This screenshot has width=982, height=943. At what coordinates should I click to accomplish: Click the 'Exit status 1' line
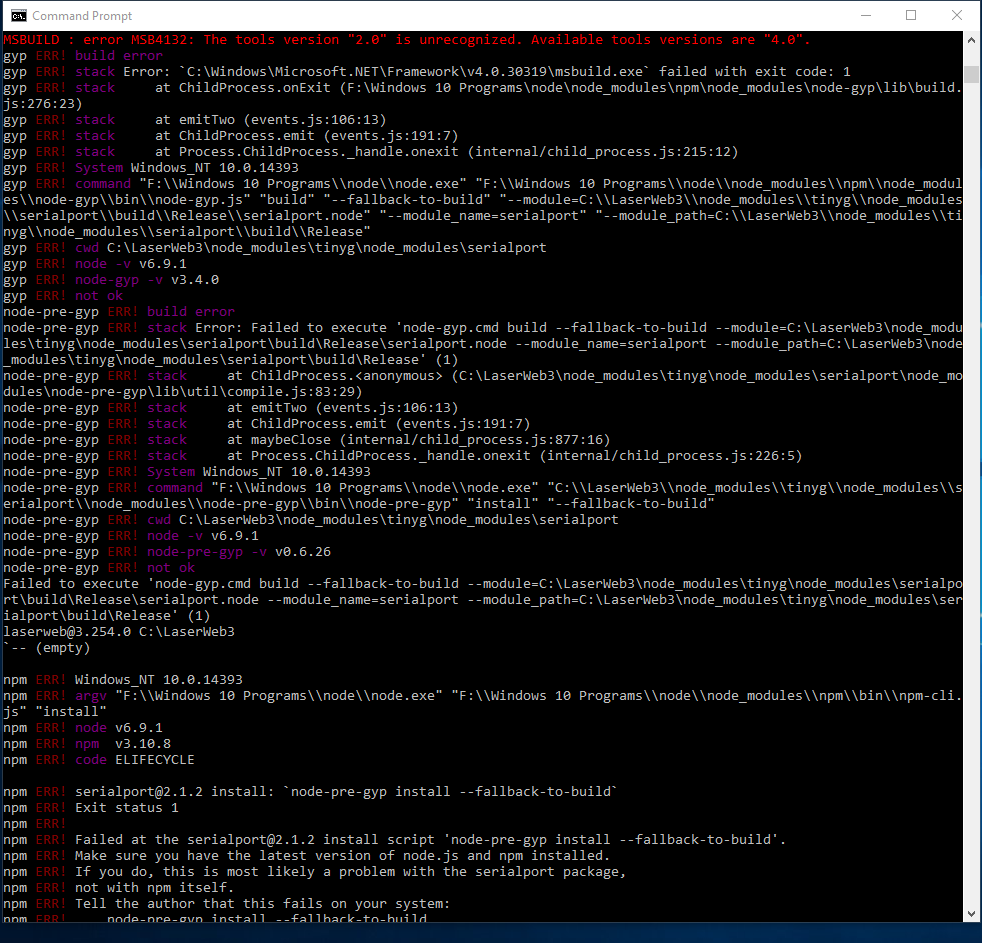click(91, 808)
